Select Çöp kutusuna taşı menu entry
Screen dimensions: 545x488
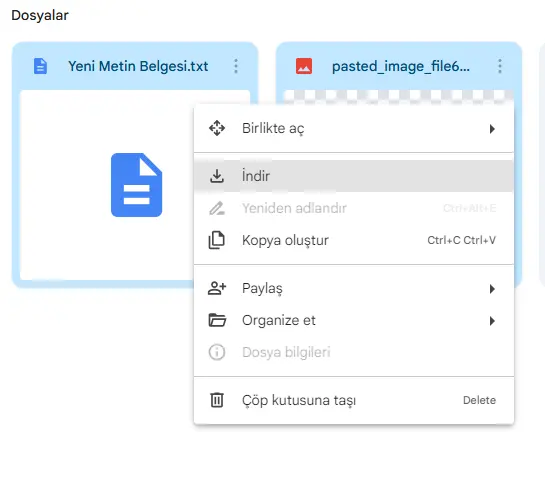353,400
